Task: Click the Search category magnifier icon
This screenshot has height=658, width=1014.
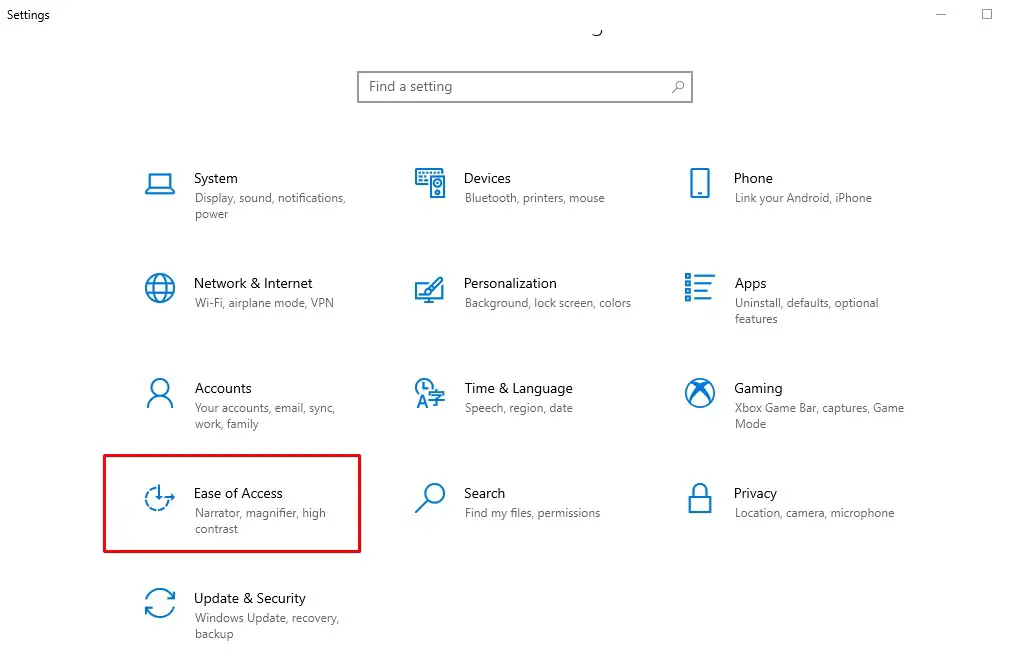Action: pyautogui.click(x=430, y=498)
